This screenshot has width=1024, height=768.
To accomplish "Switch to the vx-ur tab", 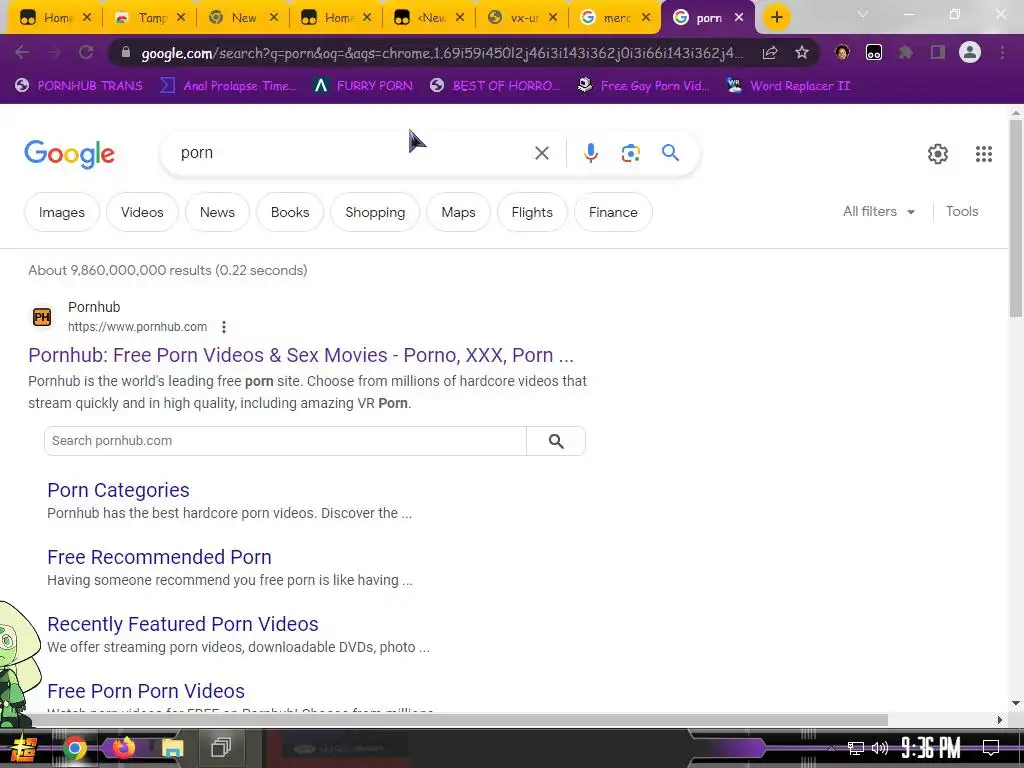I will (522, 18).
